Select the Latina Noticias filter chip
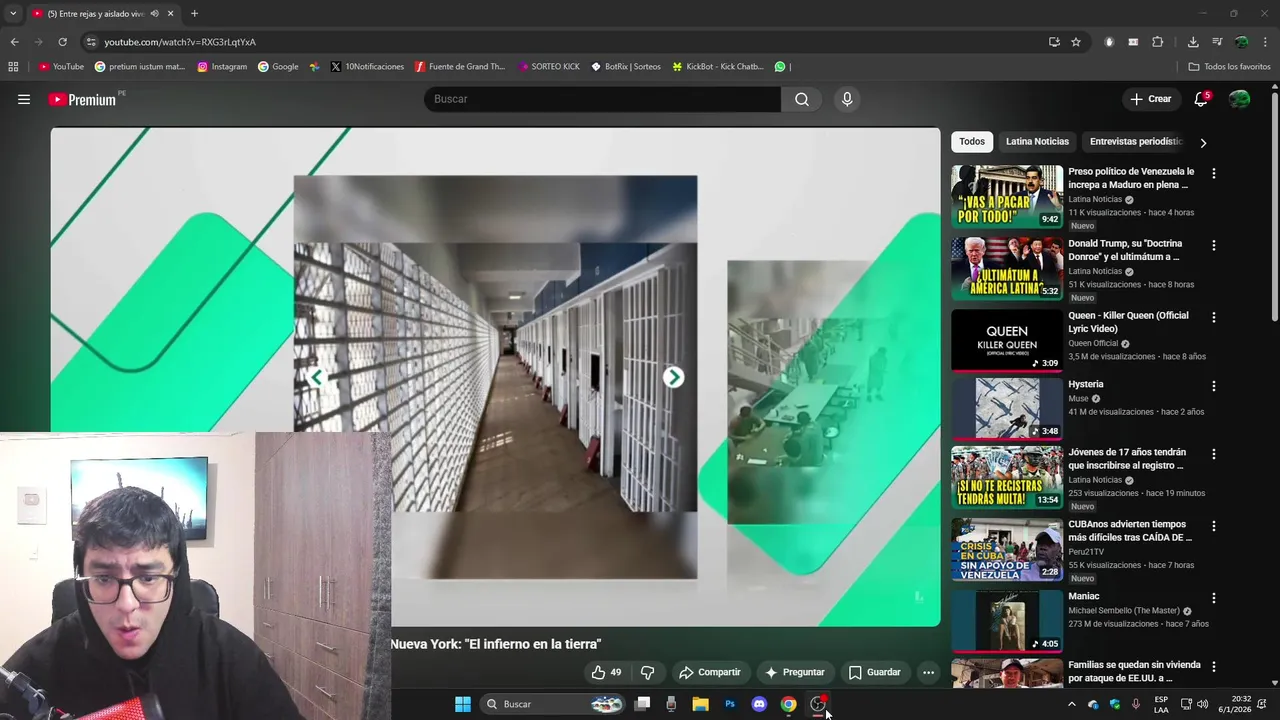 click(1037, 142)
